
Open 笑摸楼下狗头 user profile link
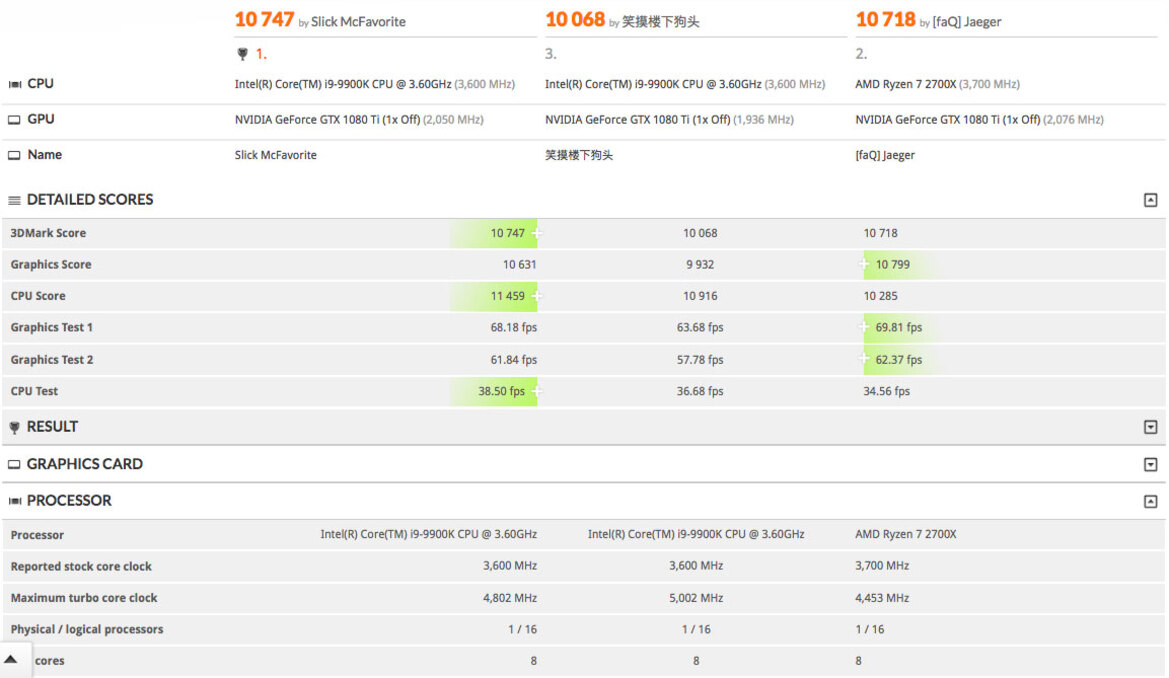(661, 22)
